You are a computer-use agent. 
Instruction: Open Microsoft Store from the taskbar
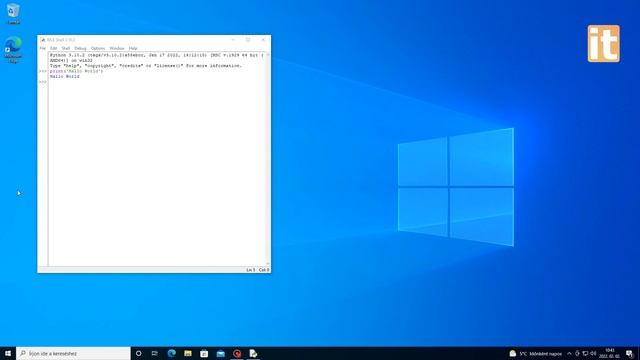tap(204, 353)
